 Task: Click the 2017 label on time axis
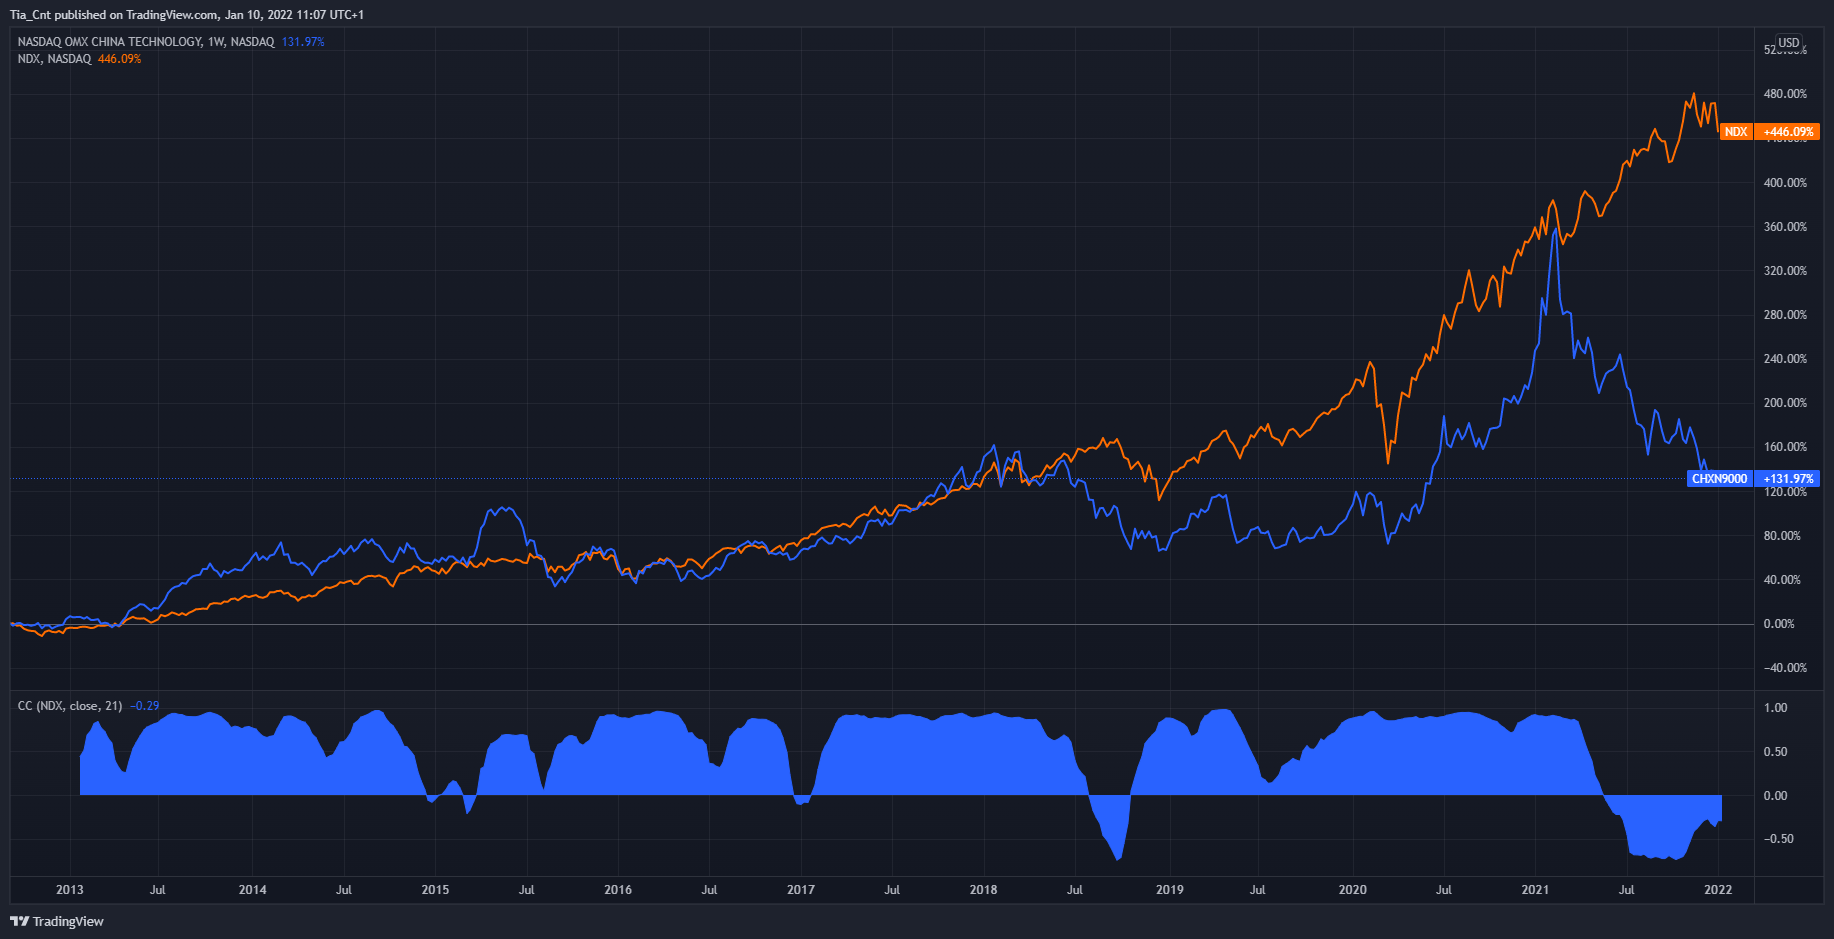(x=801, y=890)
